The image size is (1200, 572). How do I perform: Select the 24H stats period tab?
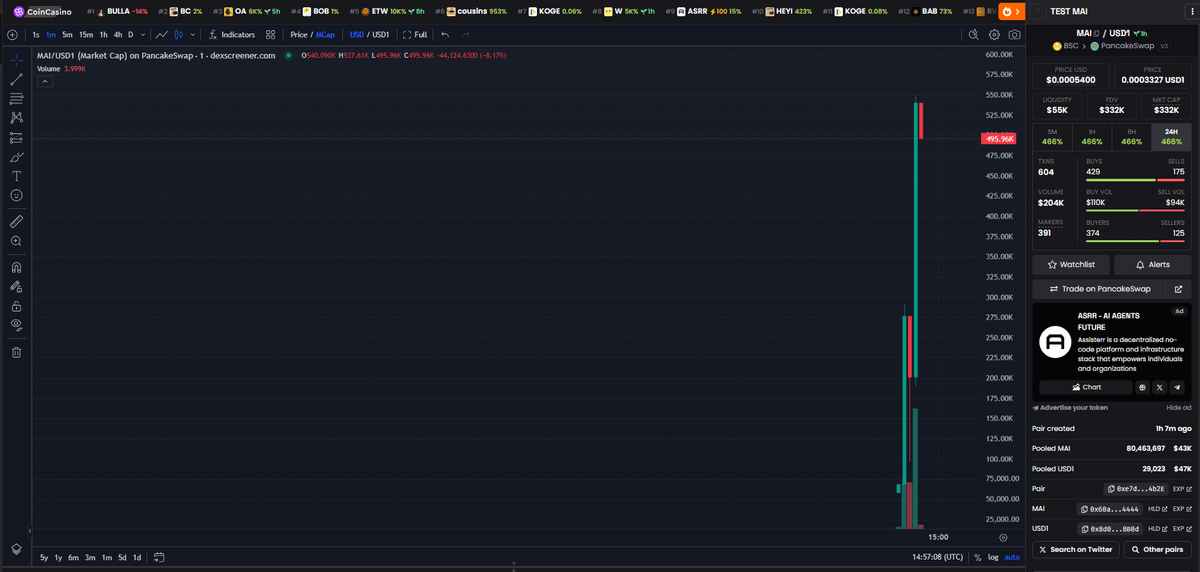(x=1171, y=137)
